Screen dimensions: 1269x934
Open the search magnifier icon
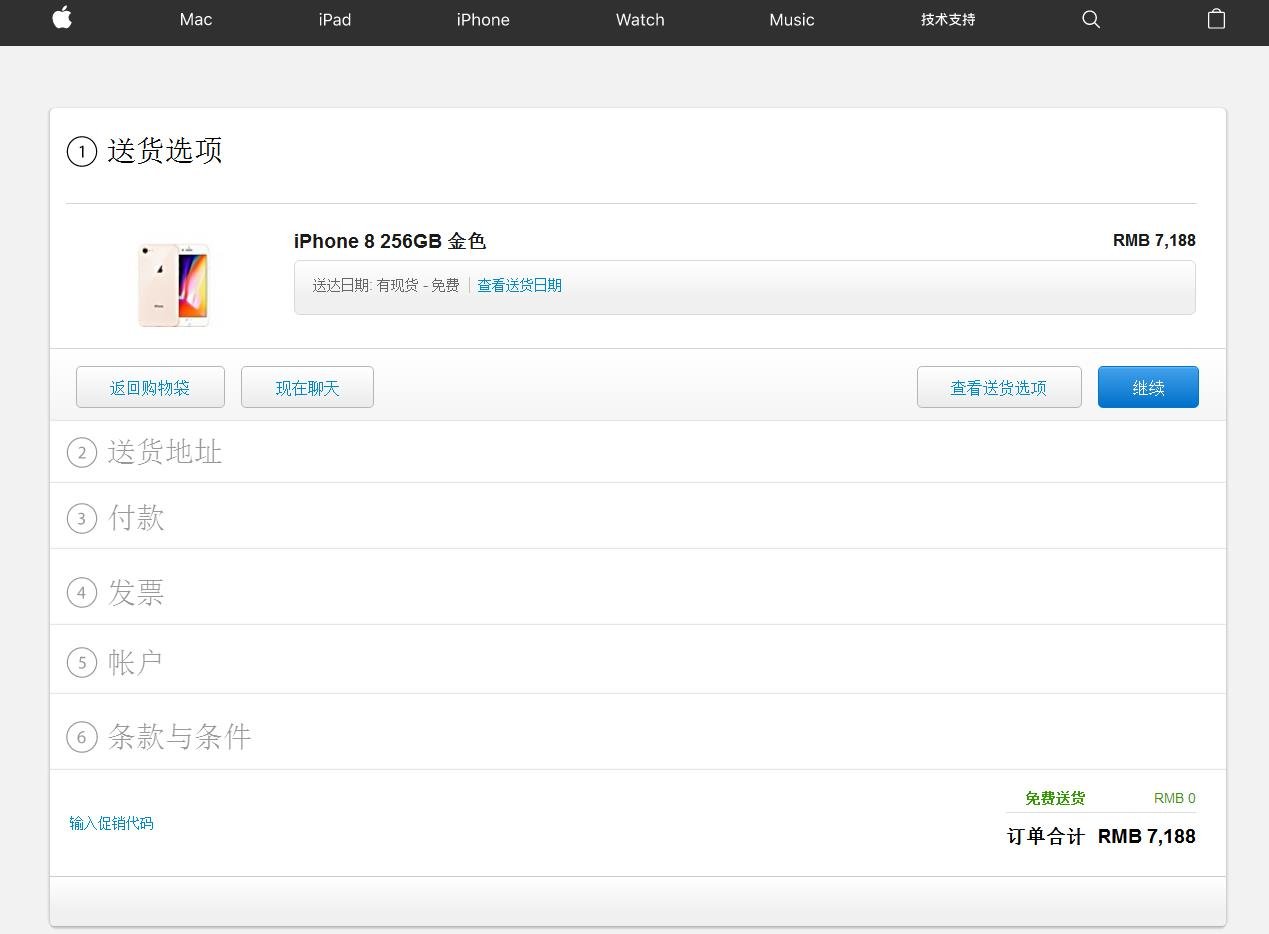point(1091,19)
